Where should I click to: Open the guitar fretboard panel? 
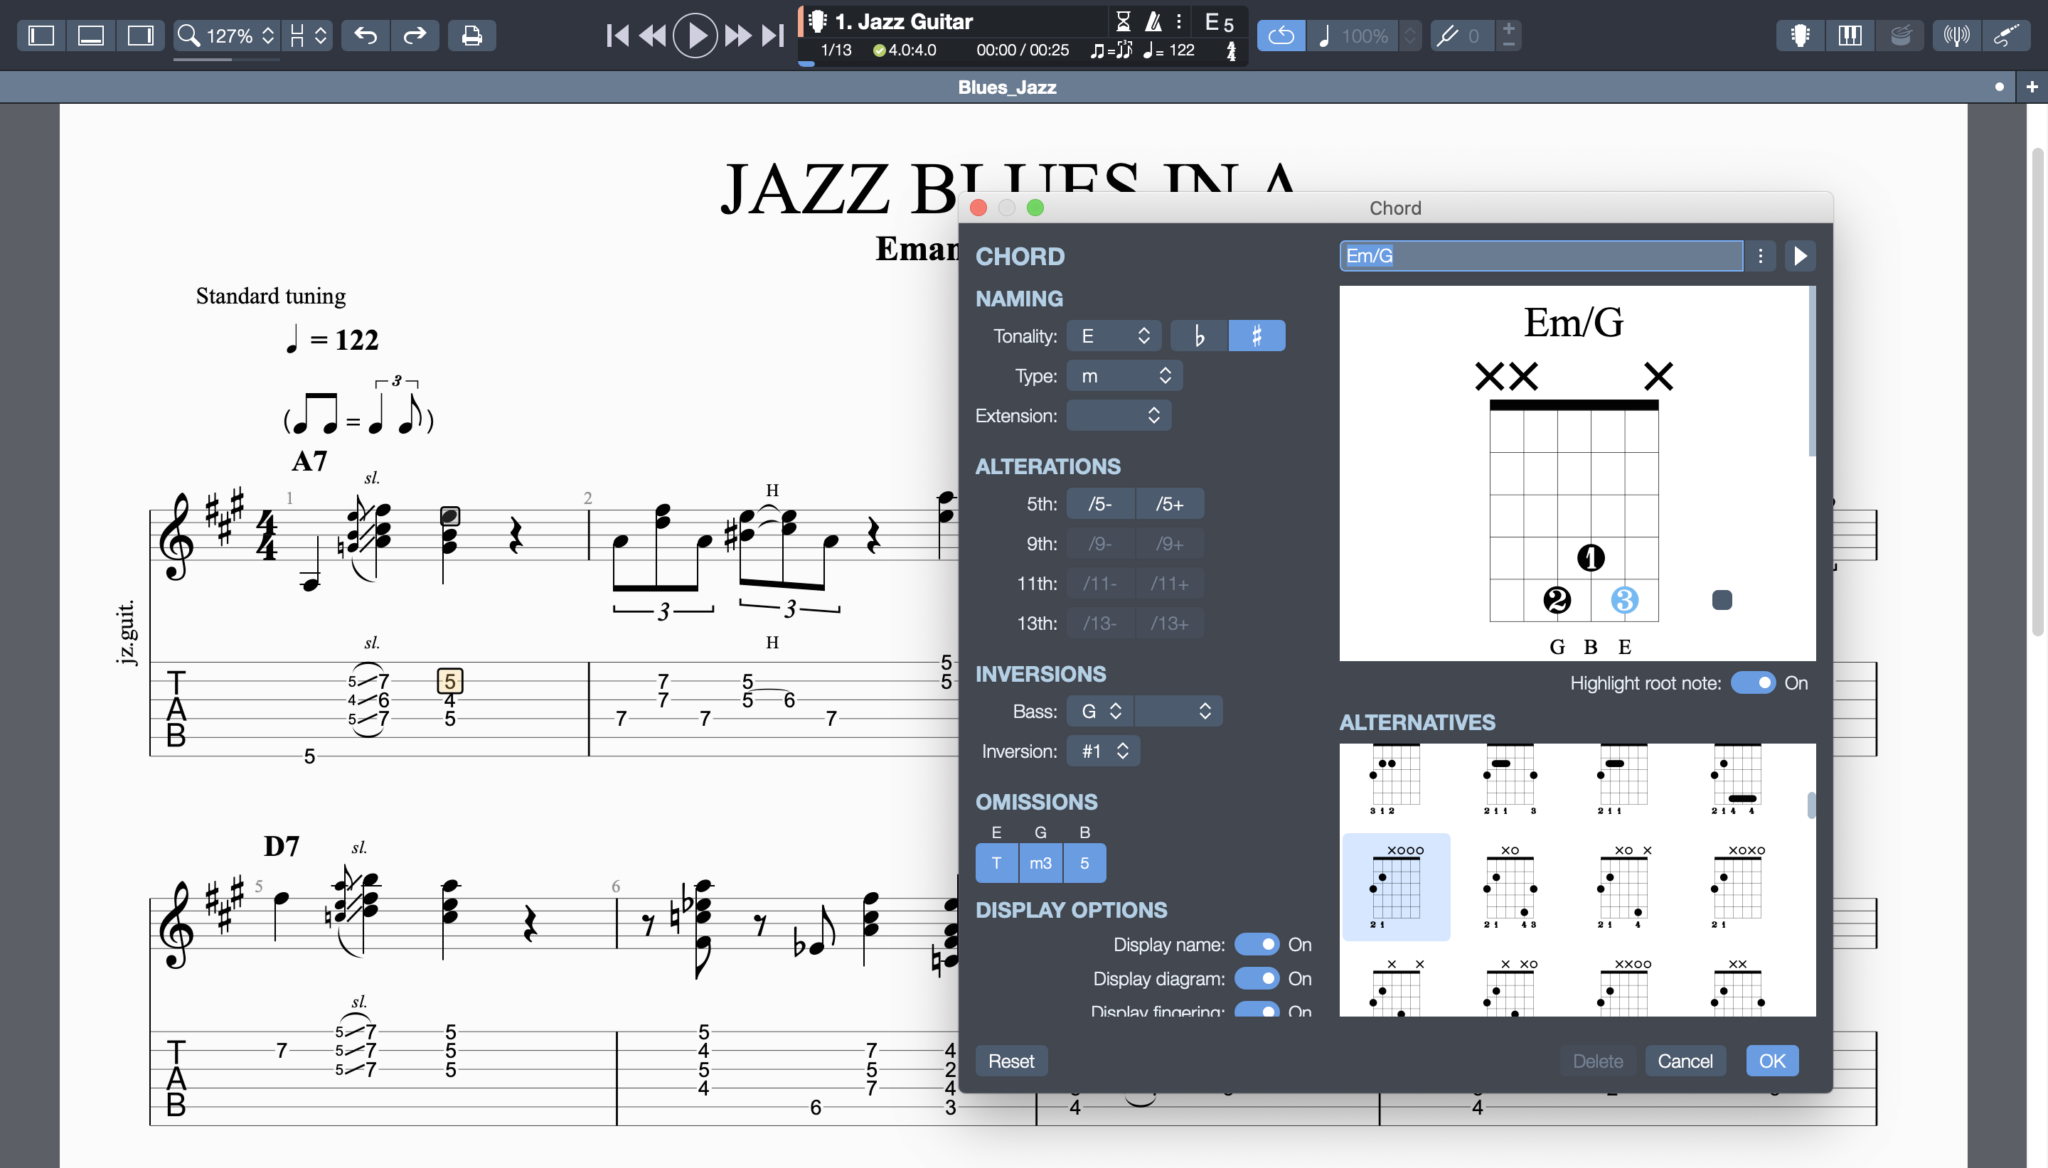[1799, 35]
